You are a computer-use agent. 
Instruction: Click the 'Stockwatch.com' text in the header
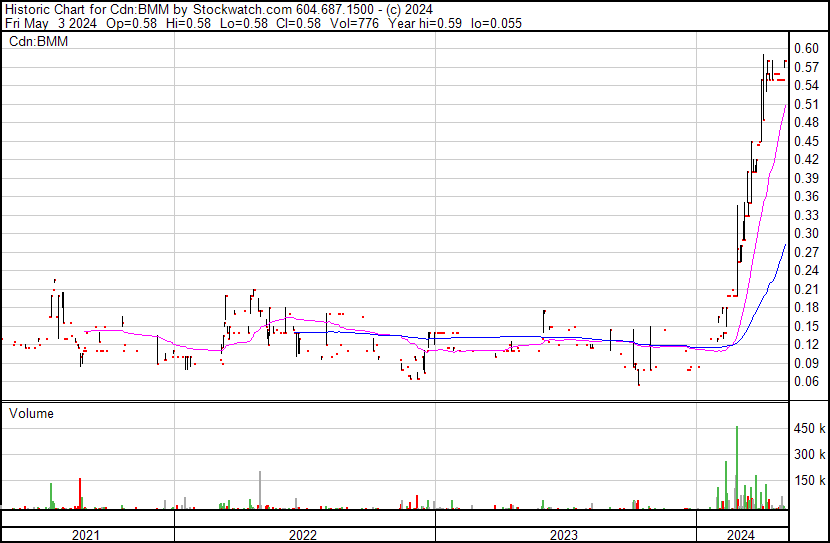(242, 9)
